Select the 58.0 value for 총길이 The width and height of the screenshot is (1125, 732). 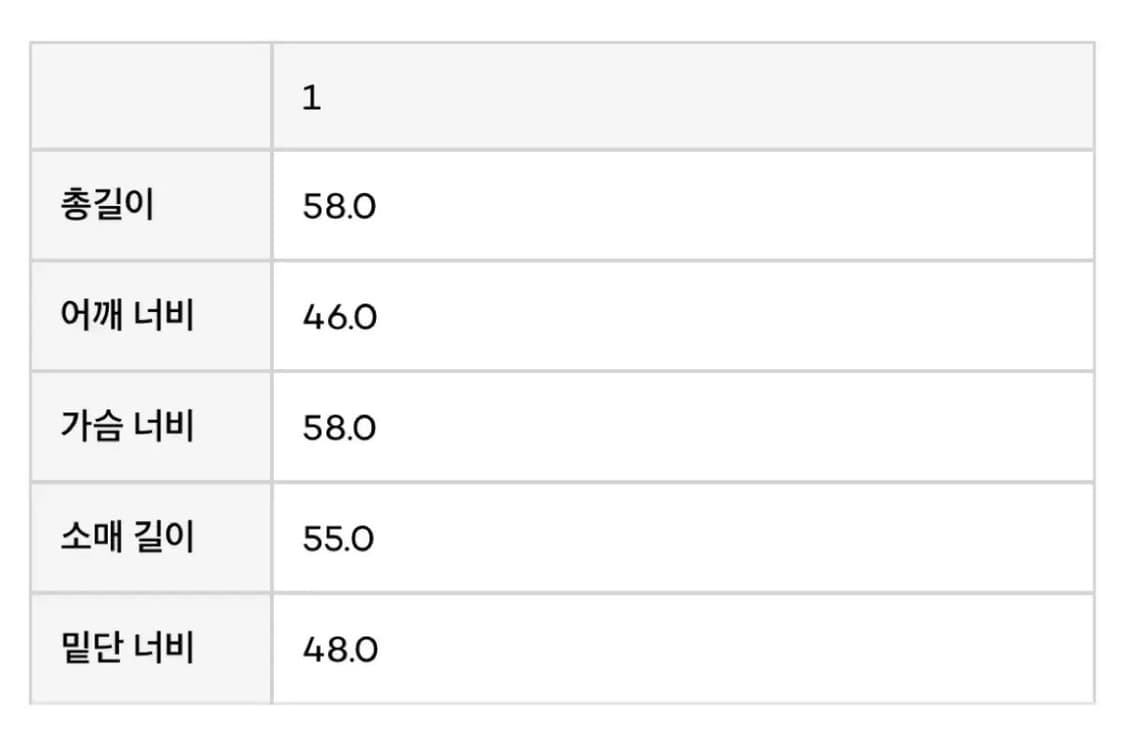[x=339, y=207]
